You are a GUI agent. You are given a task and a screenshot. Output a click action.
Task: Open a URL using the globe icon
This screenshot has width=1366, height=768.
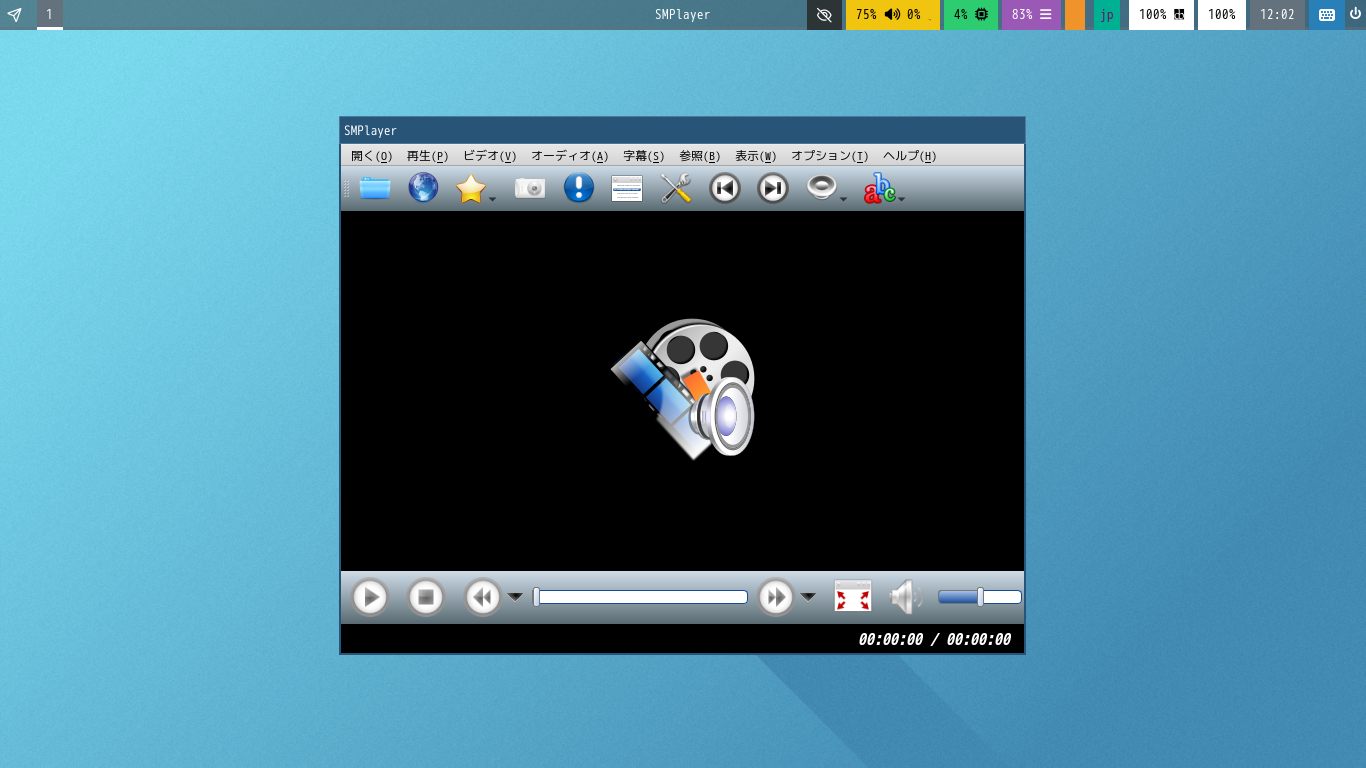tap(423, 188)
